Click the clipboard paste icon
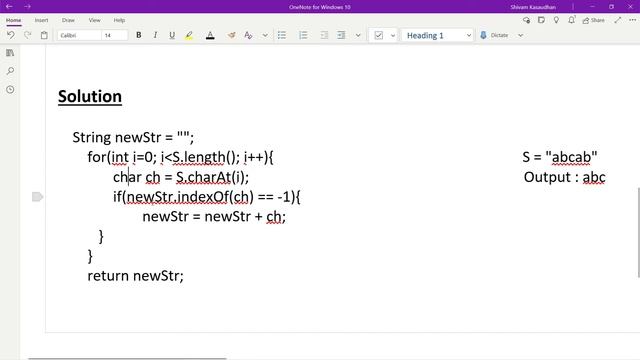 coord(44,35)
